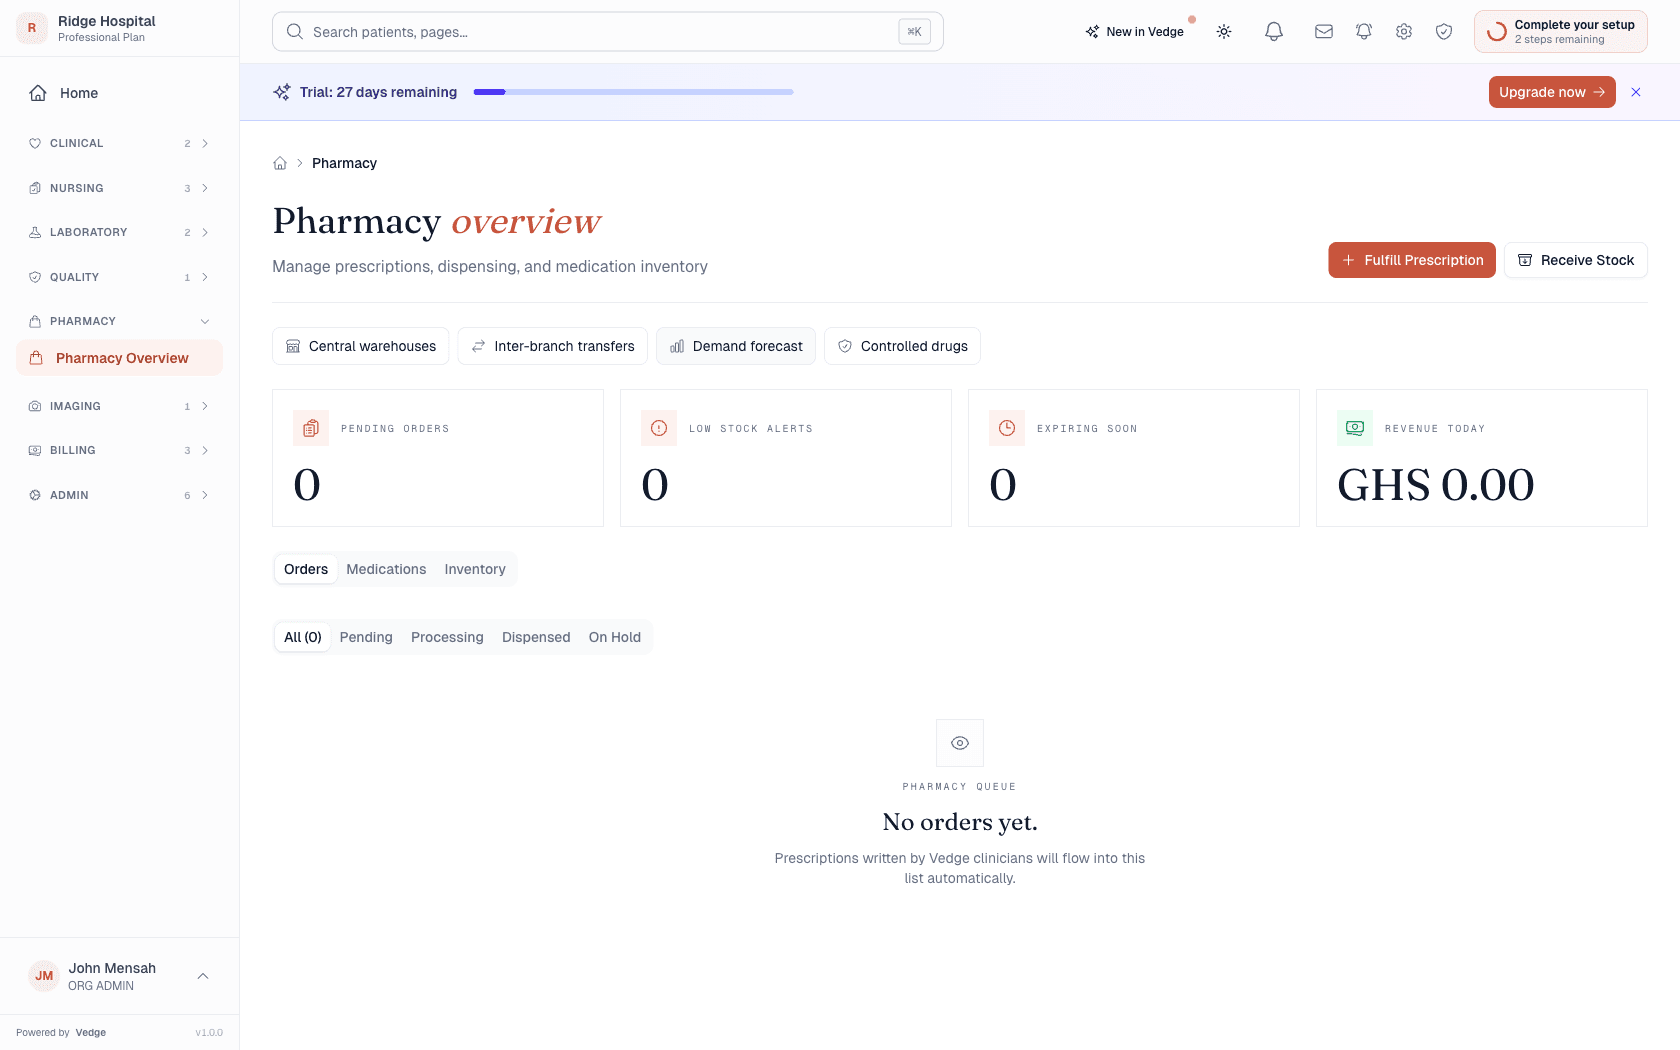
Task: Click the Ridge Hospital R logo
Action: [x=32, y=28]
